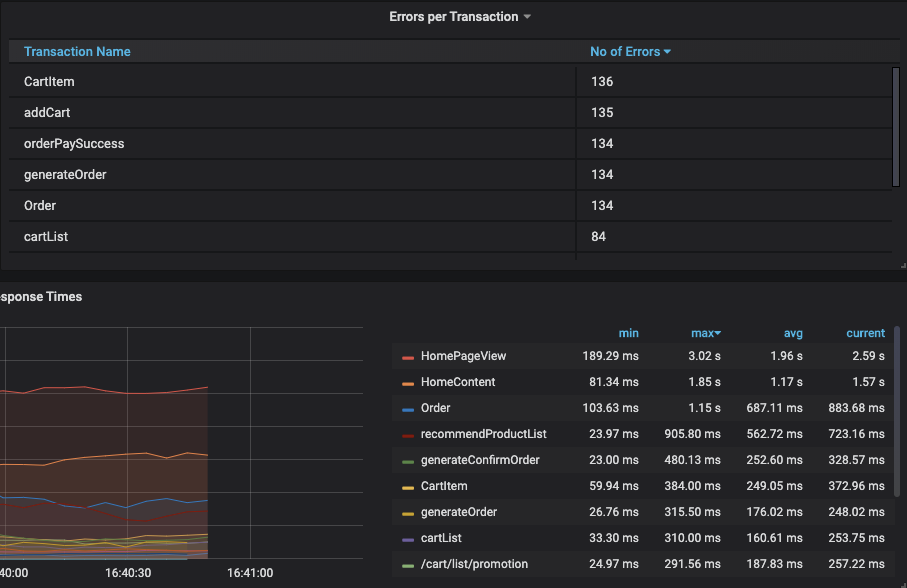Click the 905.80 ms max value
Screen dimensions: 907x588
(692, 434)
